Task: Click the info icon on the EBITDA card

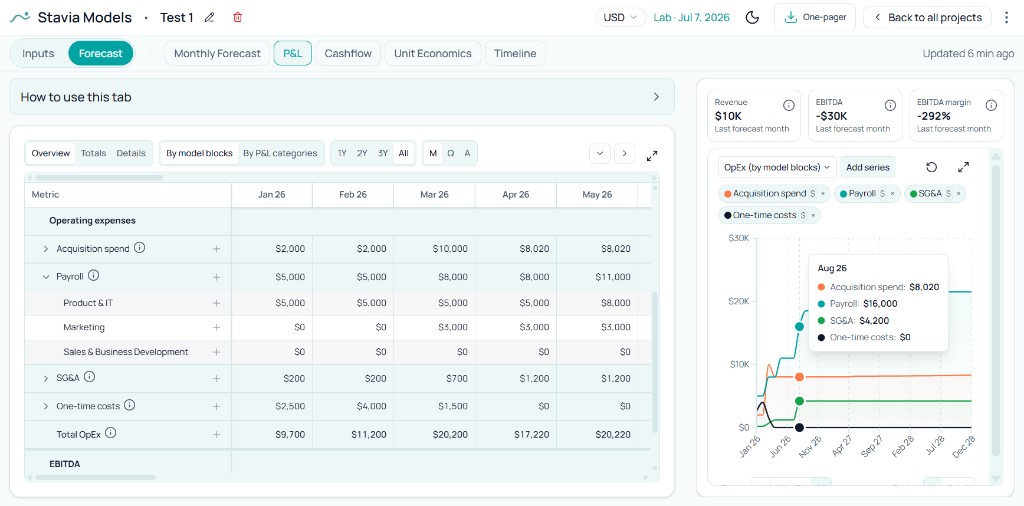Action: 890,105
